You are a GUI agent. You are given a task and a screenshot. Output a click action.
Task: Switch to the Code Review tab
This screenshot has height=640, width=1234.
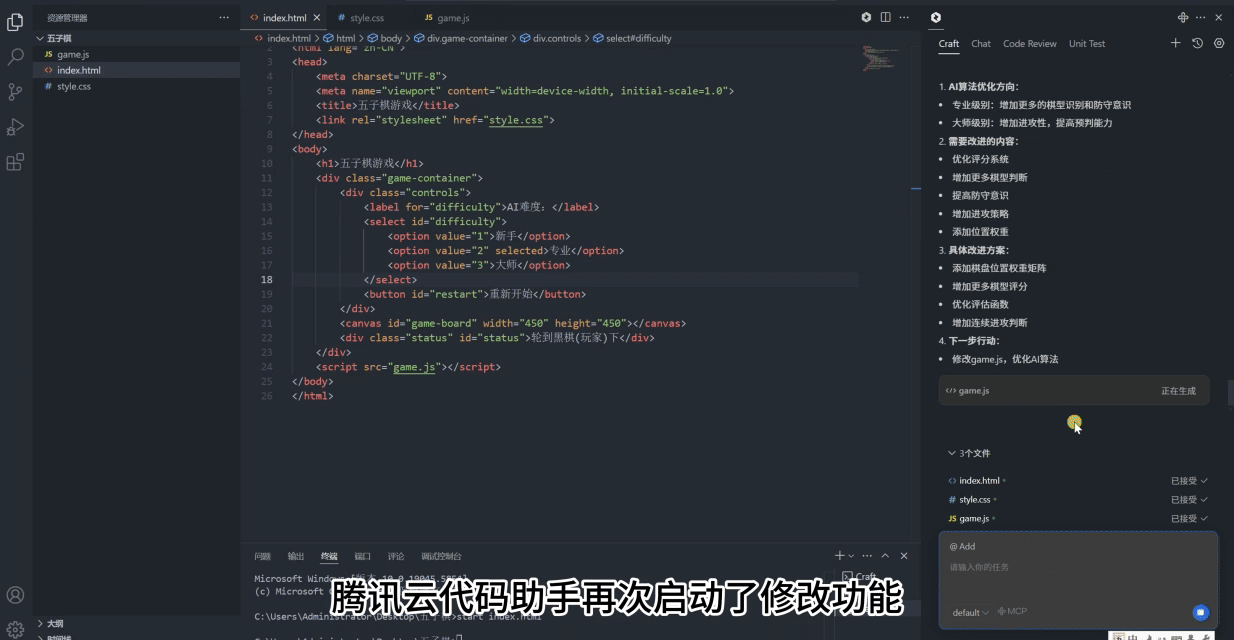(1029, 44)
